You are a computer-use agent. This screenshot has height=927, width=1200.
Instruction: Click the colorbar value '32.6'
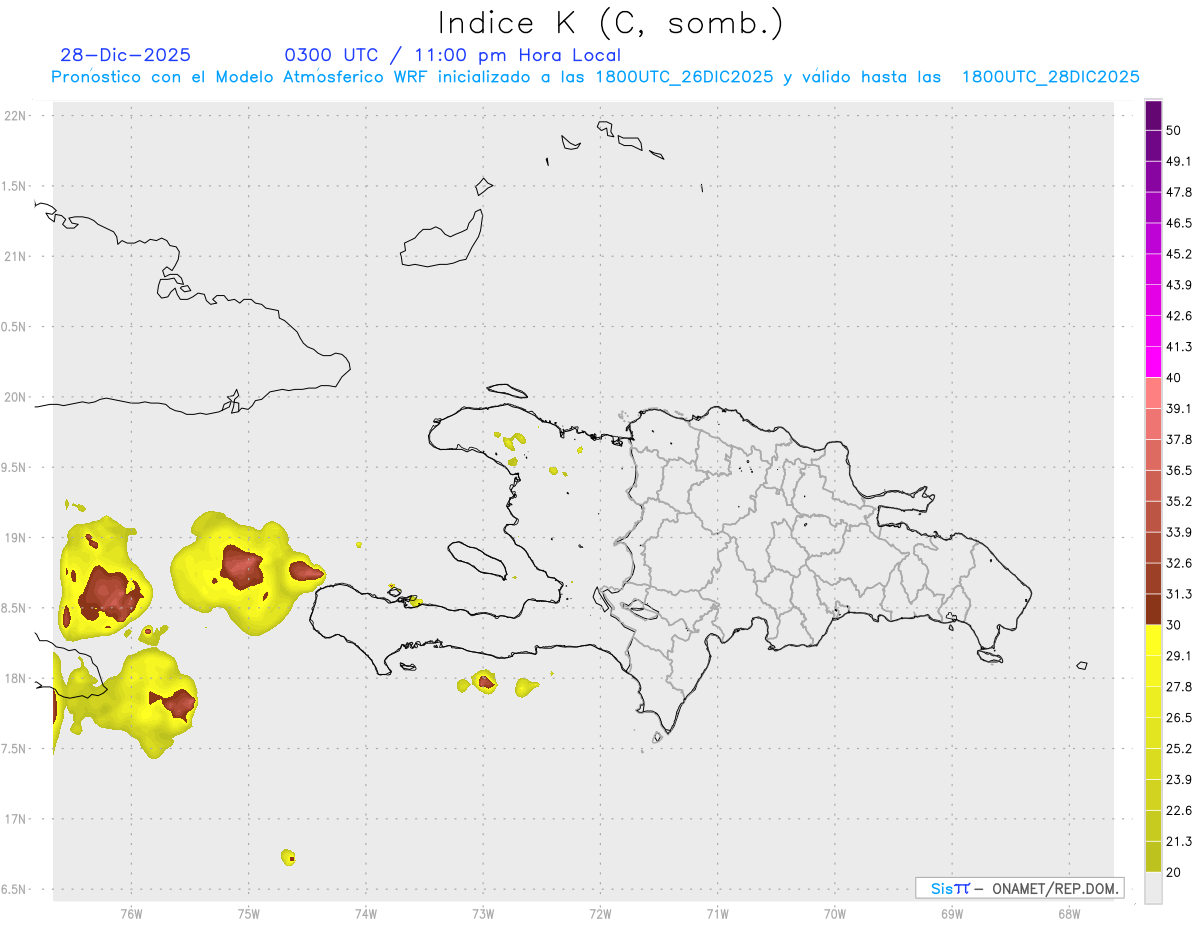(1179, 563)
